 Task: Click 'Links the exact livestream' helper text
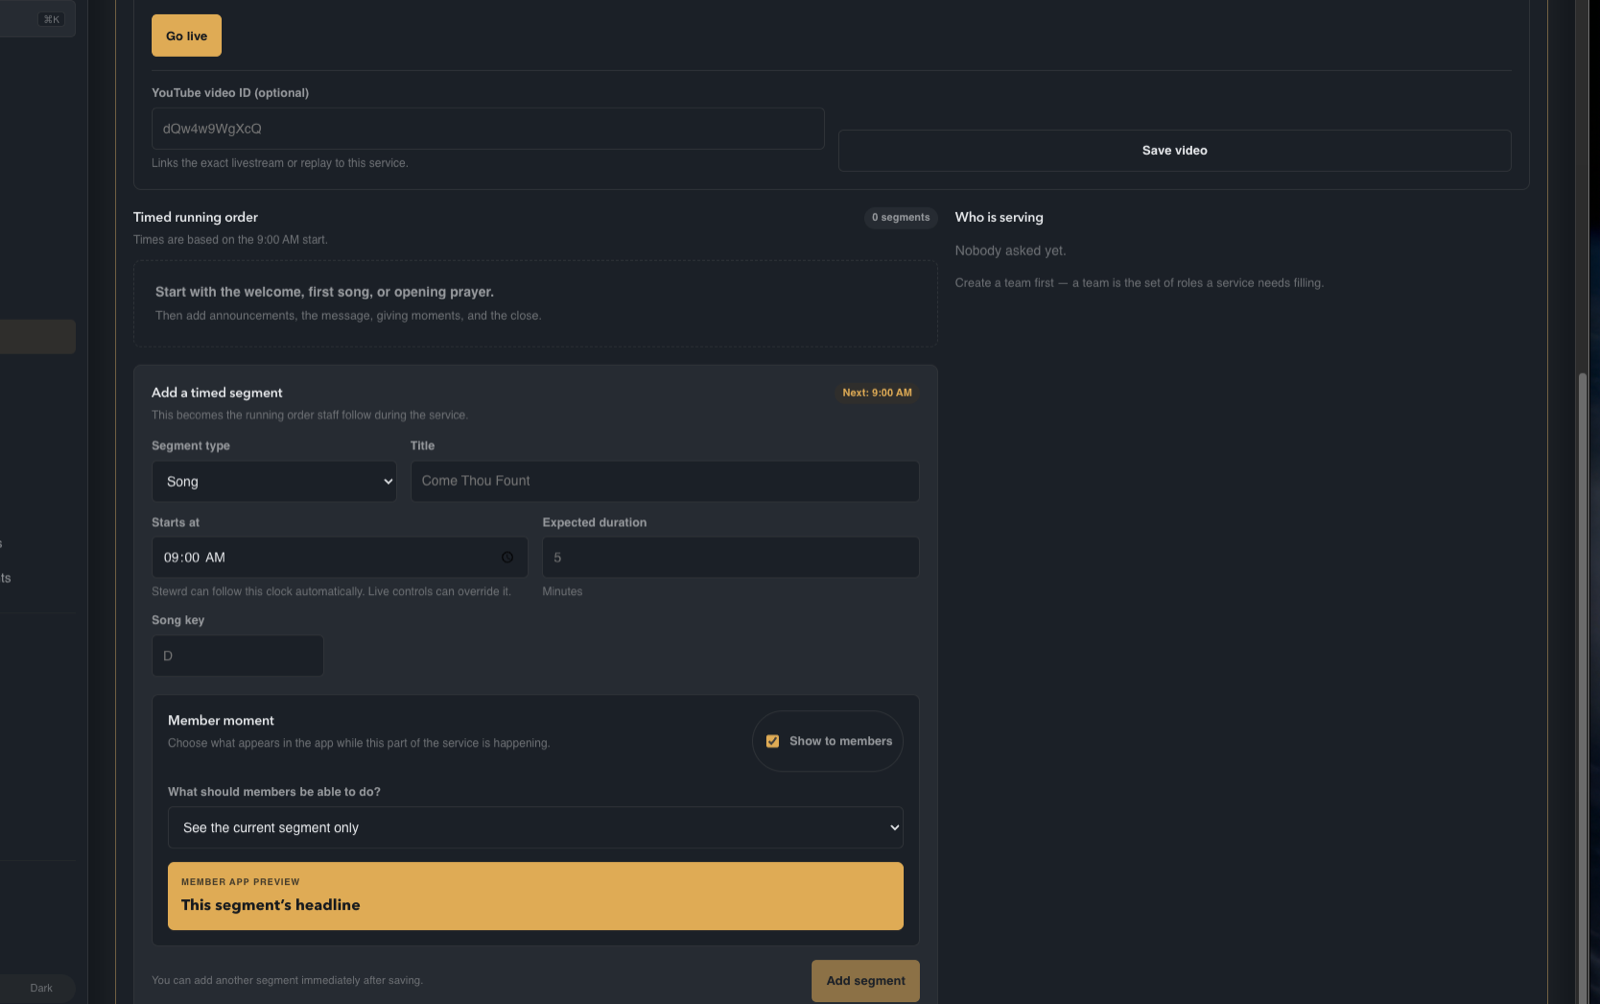click(x=280, y=163)
